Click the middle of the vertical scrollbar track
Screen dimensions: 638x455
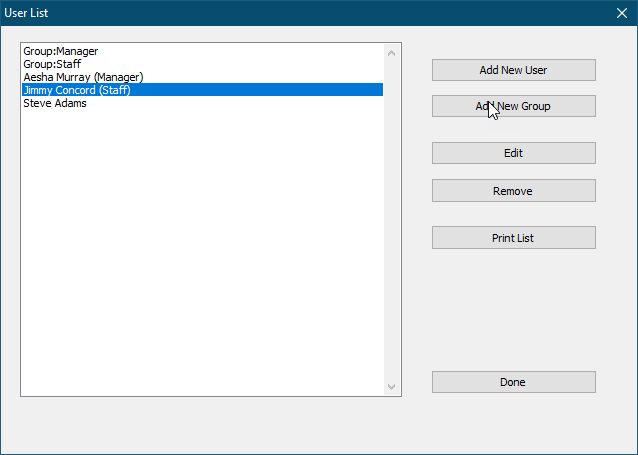point(392,220)
